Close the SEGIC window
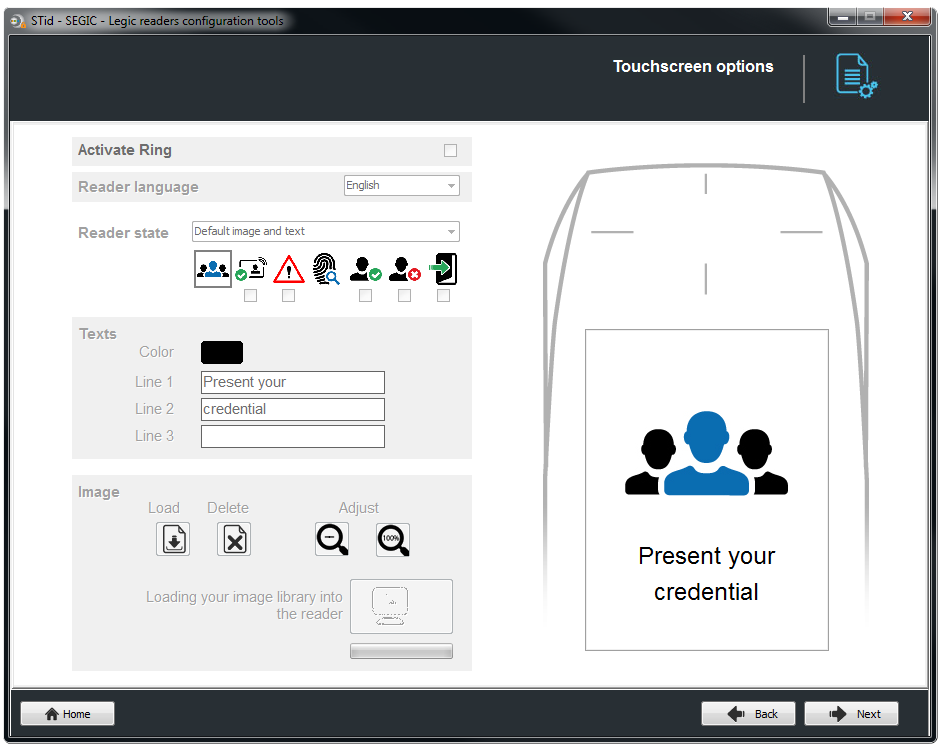 tap(908, 17)
